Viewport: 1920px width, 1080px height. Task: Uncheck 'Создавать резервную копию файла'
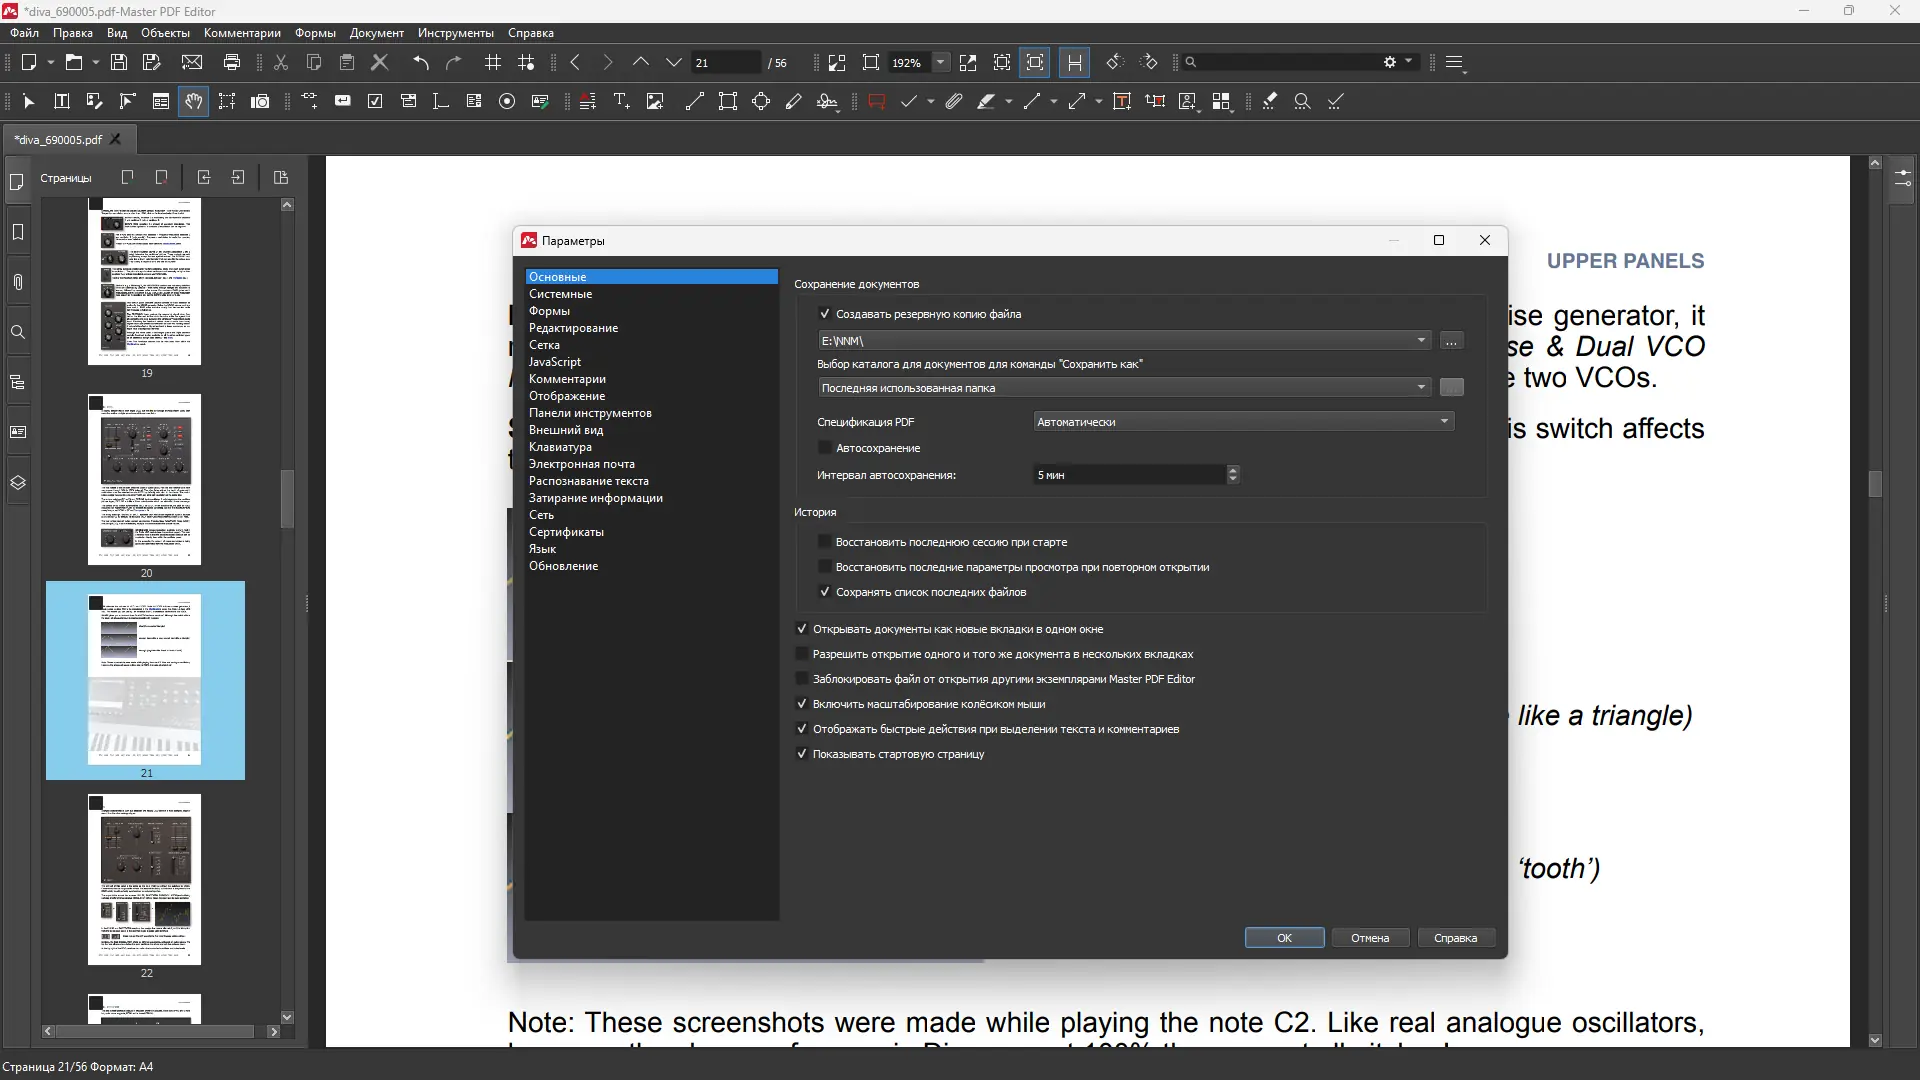[x=825, y=313]
